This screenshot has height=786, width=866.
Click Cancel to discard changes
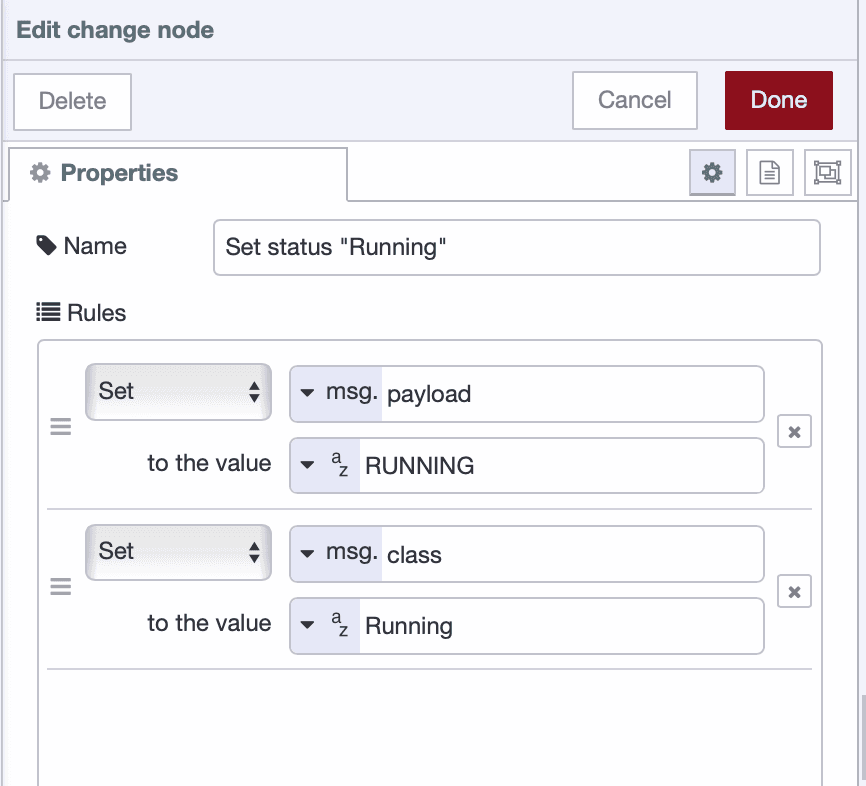click(634, 100)
